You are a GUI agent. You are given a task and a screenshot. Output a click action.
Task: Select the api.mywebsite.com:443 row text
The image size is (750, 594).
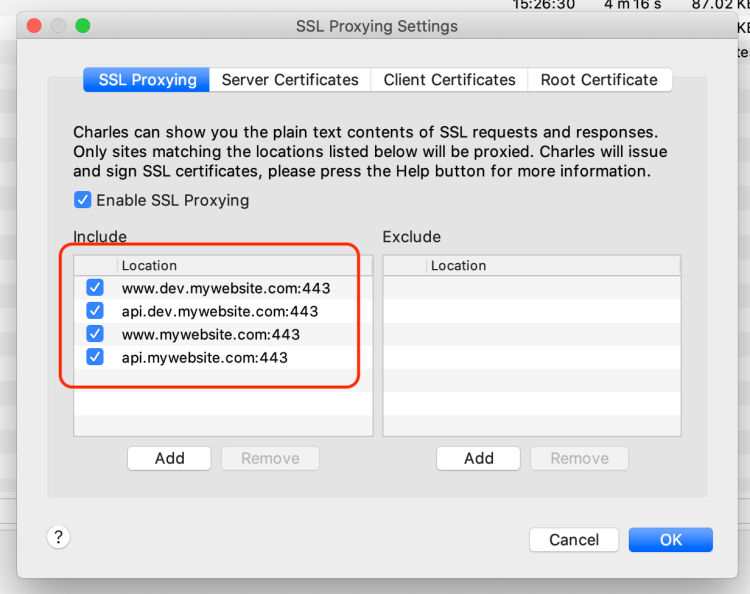[x=205, y=357]
